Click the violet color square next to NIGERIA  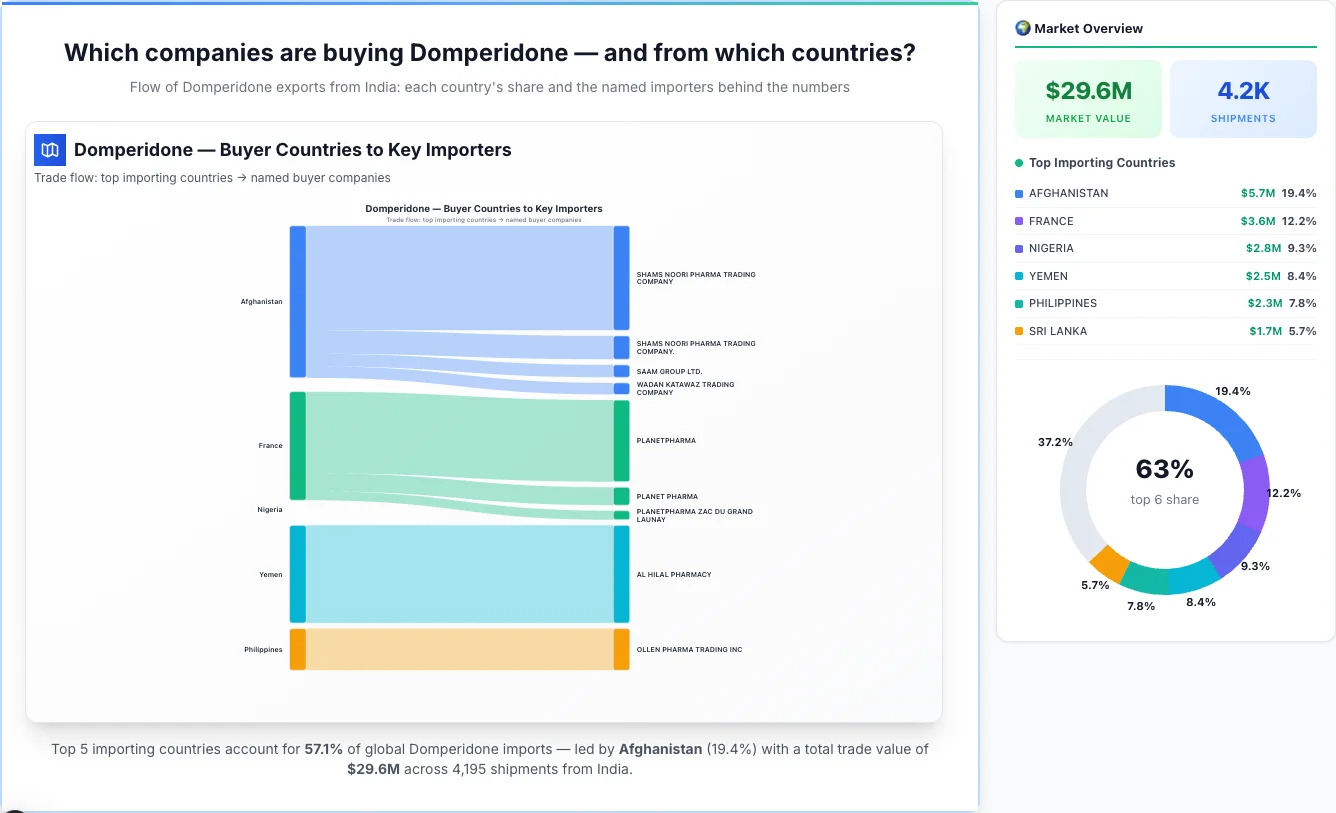[x=1021, y=248]
